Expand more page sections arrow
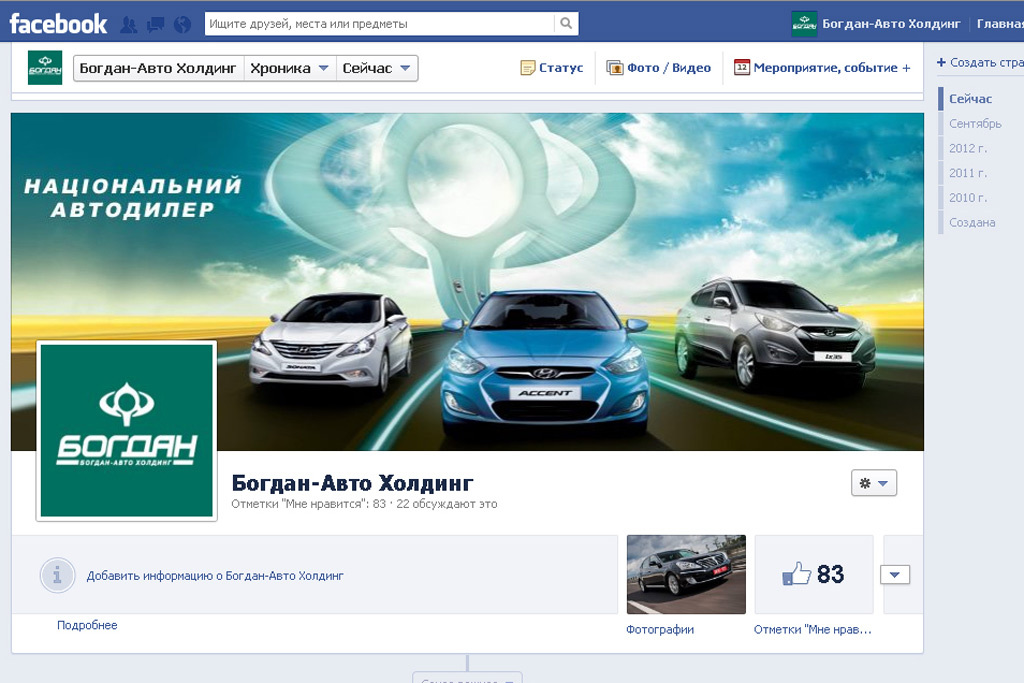This screenshot has height=683, width=1024. [x=894, y=574]
